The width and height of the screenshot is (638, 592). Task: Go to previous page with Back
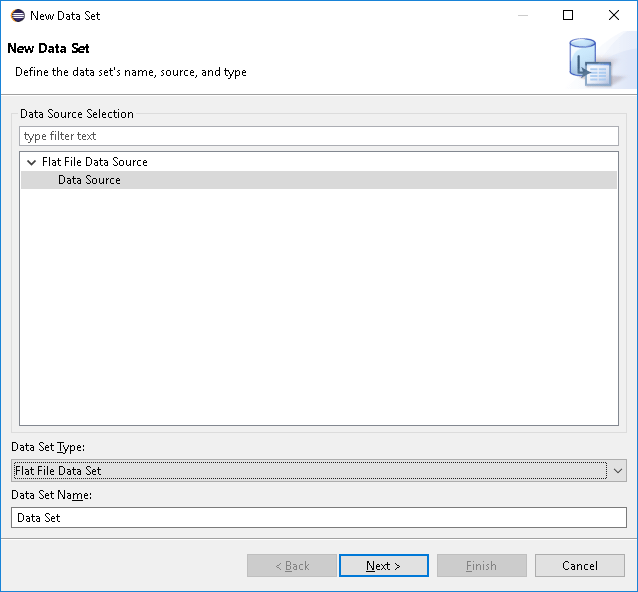(292, 566)
